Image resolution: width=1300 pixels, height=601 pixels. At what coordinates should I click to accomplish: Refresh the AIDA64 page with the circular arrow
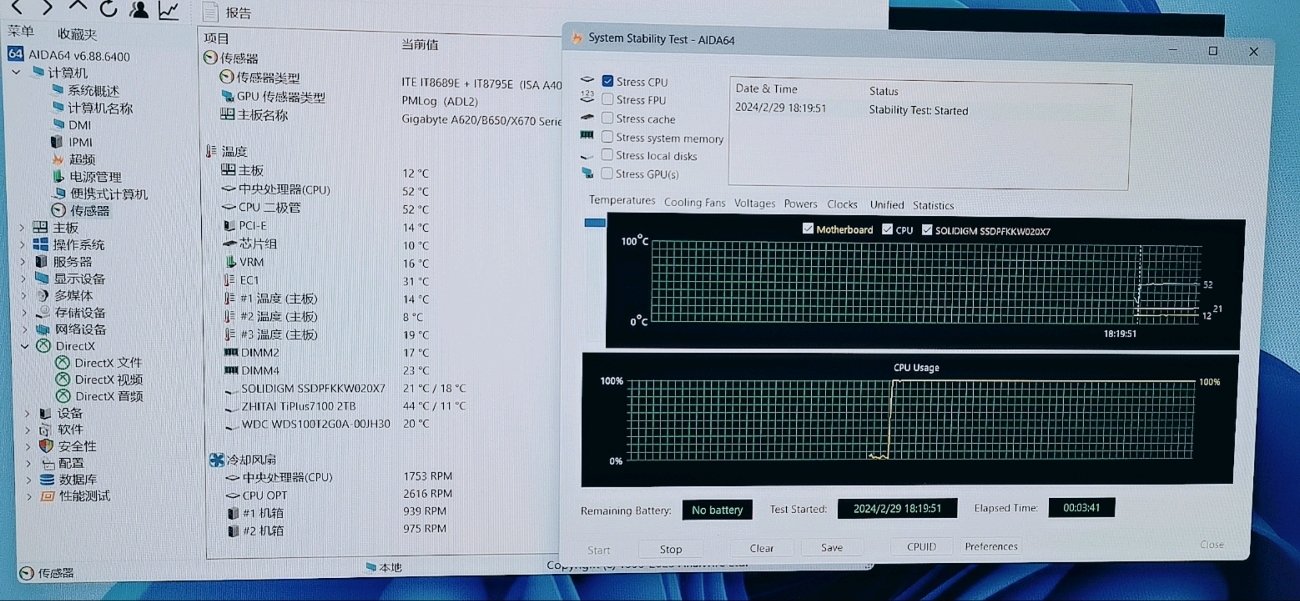click(x=108, y=9)
